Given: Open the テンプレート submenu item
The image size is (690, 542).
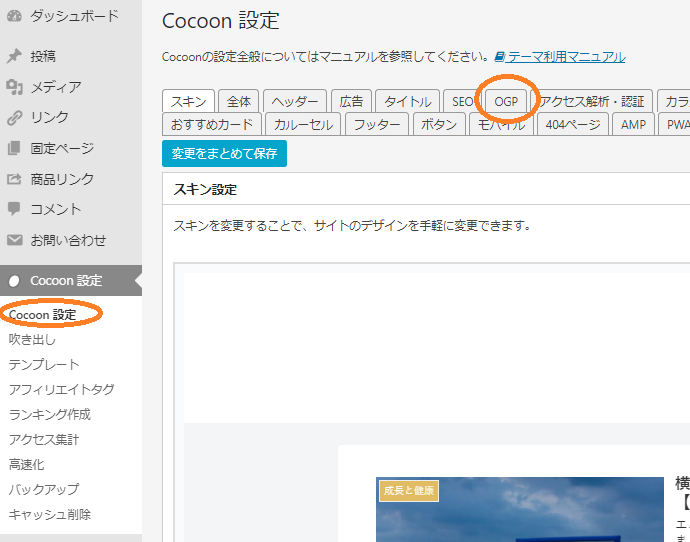Looking at the screenshot, I should [x=44, y=364].
